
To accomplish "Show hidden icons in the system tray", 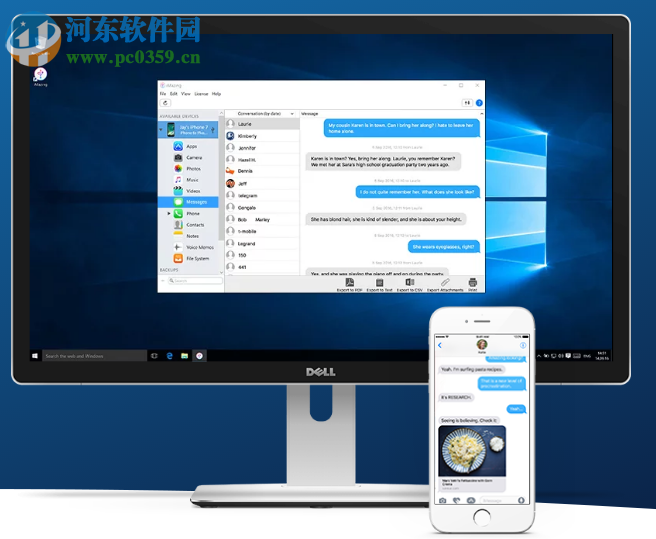I will click(539, 356).
